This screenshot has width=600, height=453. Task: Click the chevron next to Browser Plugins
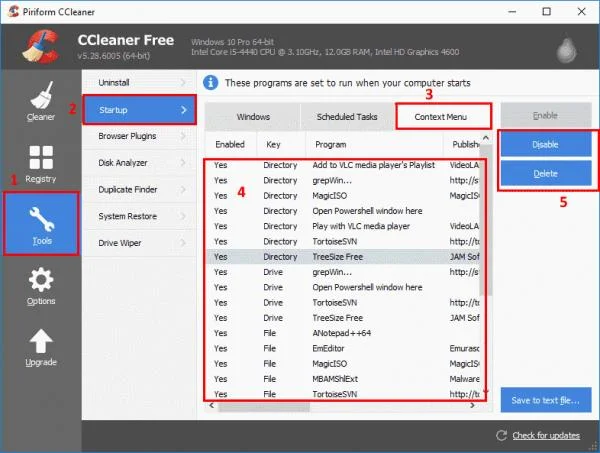(183, 136)
